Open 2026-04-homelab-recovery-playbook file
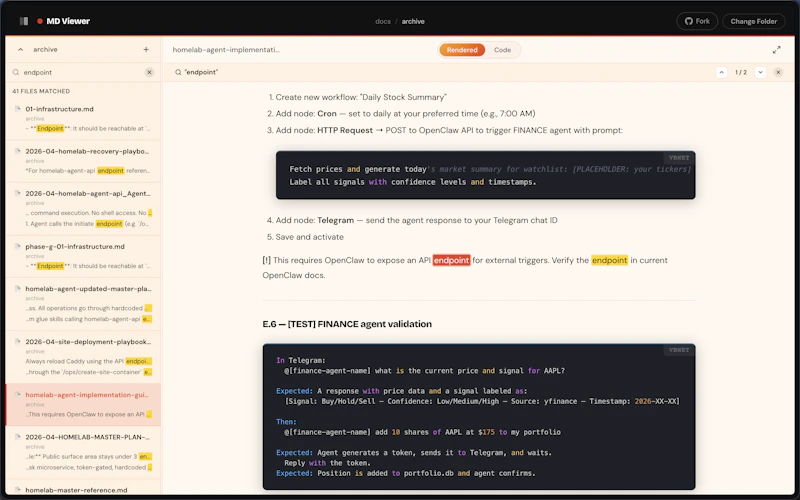 click(x=83, y=161)
